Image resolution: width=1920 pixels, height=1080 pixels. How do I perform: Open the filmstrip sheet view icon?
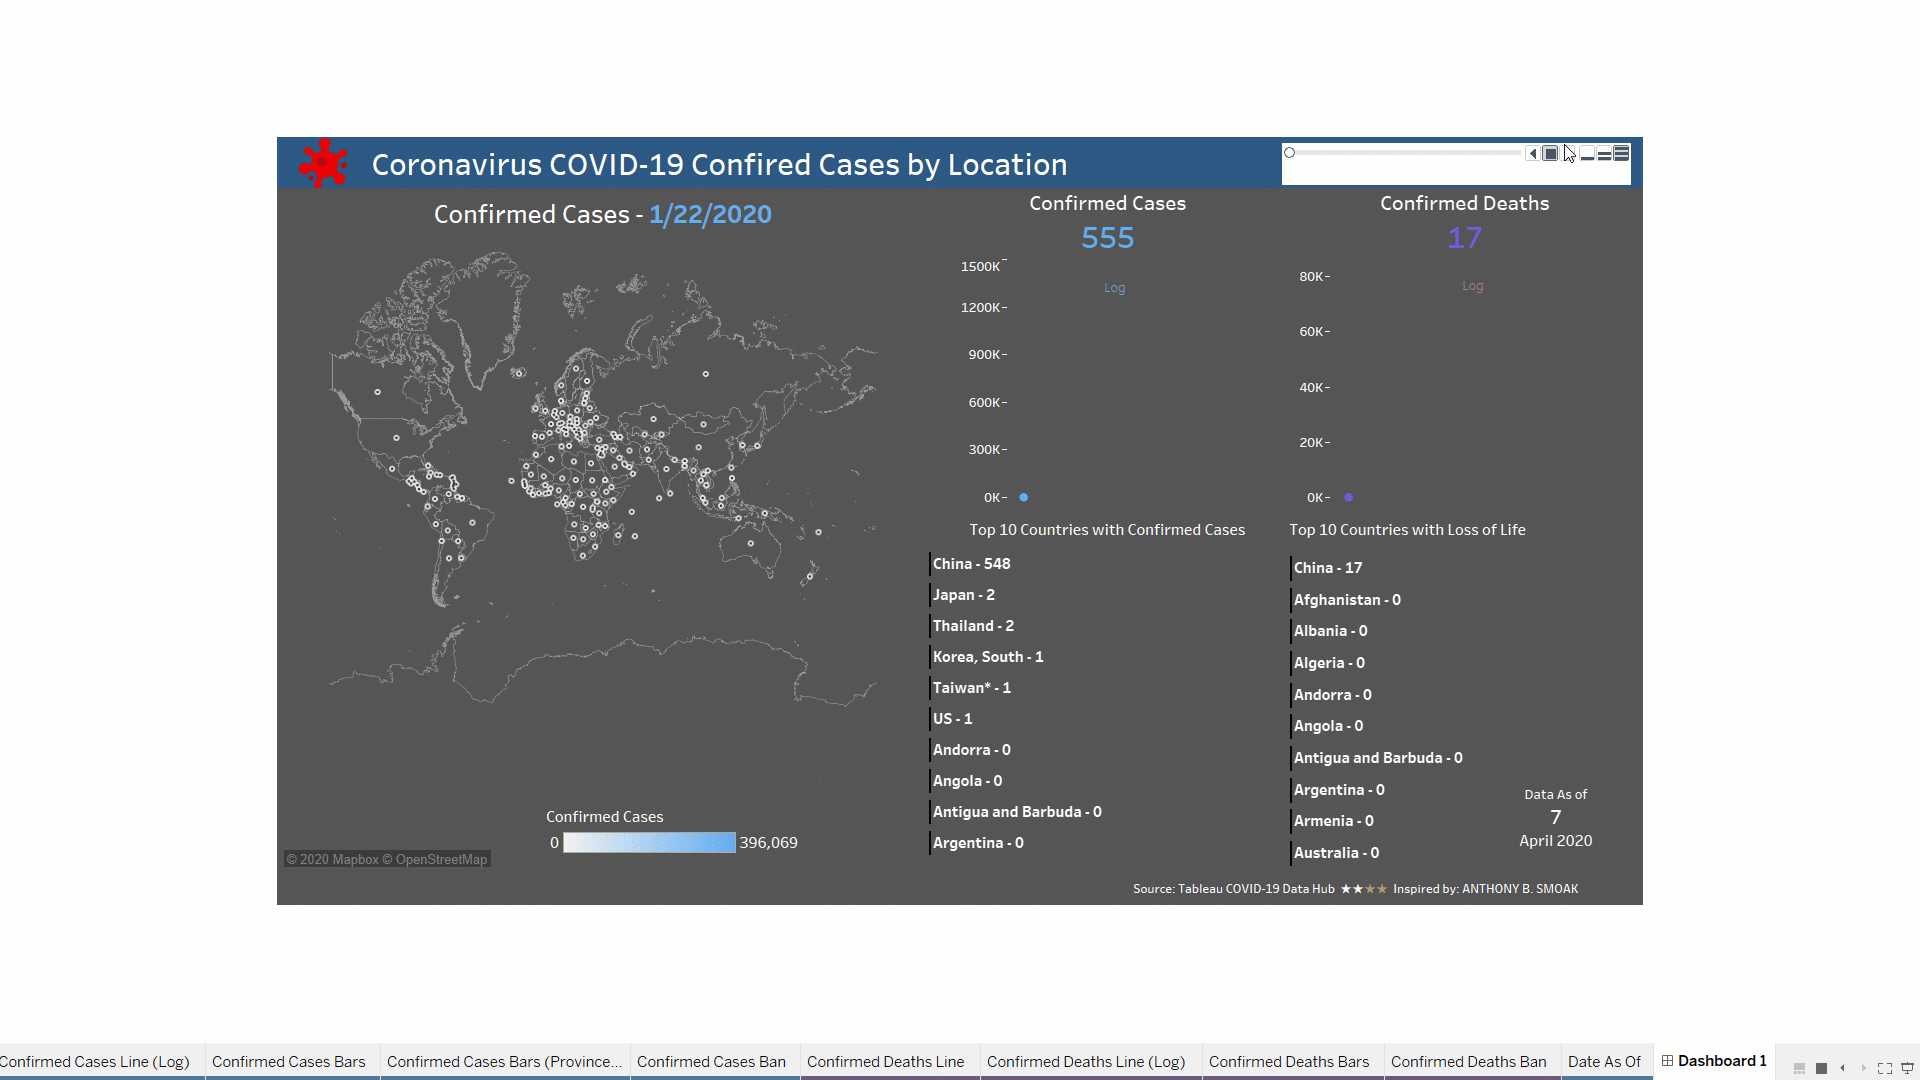[x=1800, y=1067]
